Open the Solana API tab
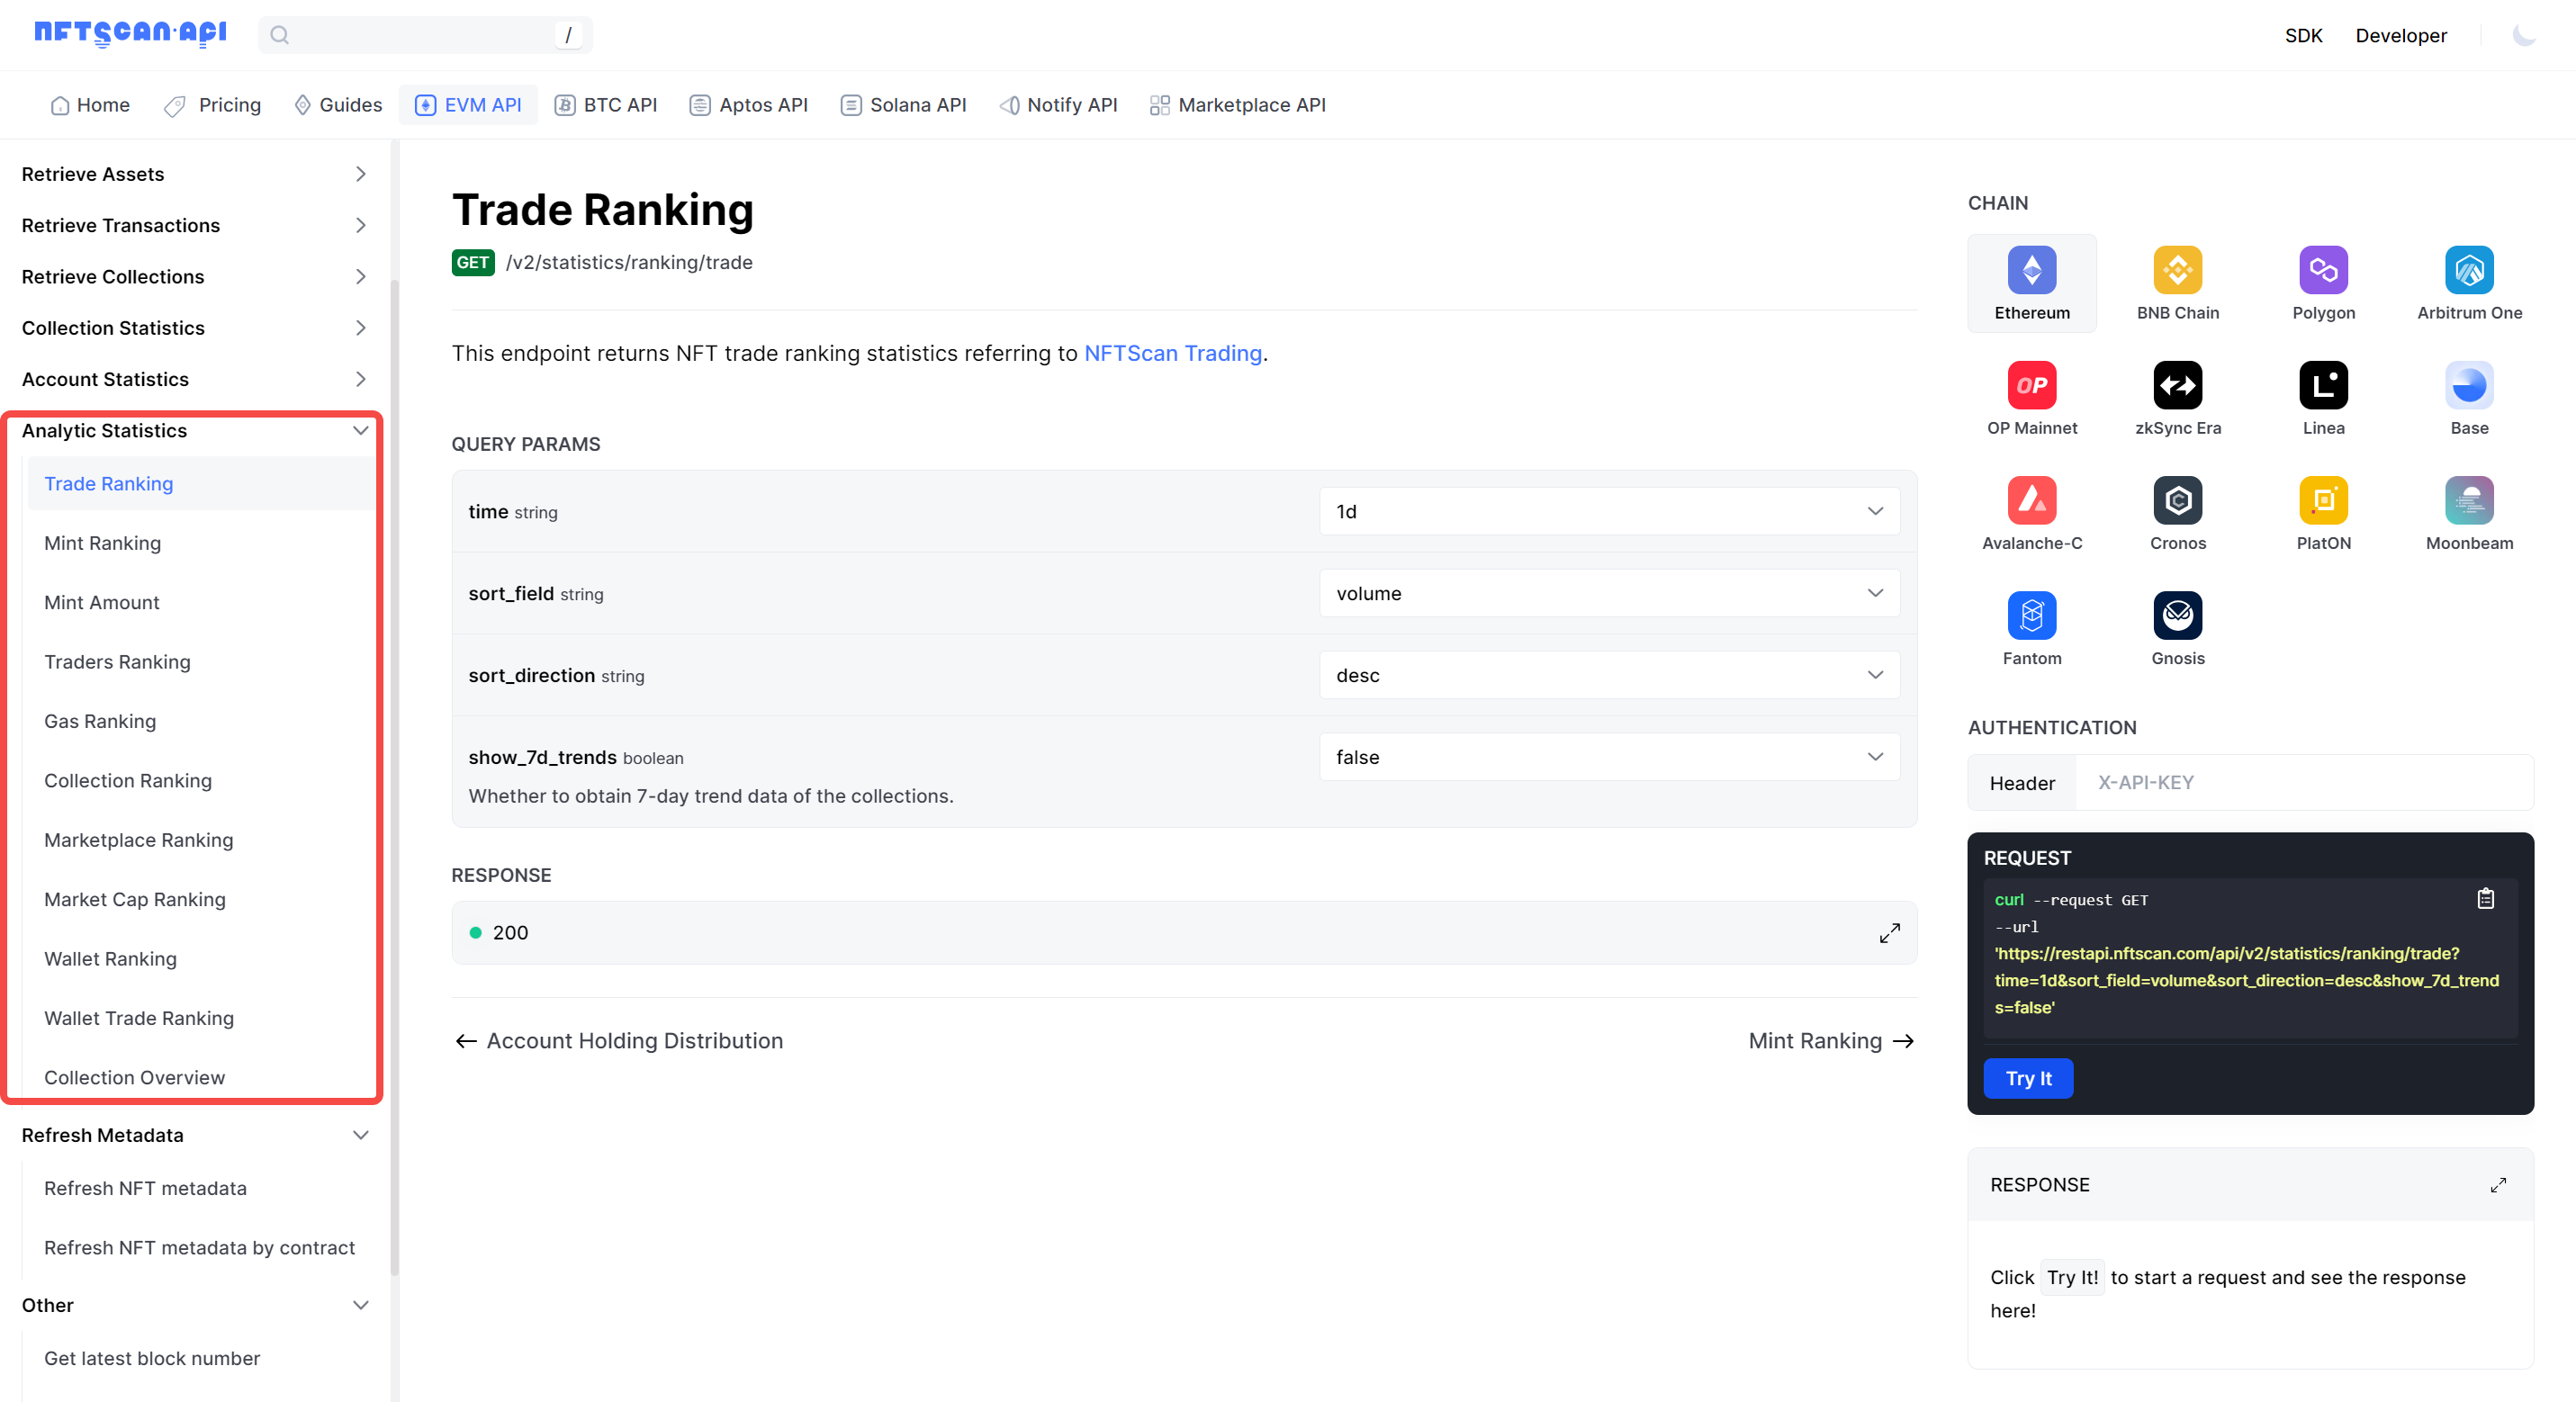This screenshot has width=2576, height=1402. coord(903,105)
